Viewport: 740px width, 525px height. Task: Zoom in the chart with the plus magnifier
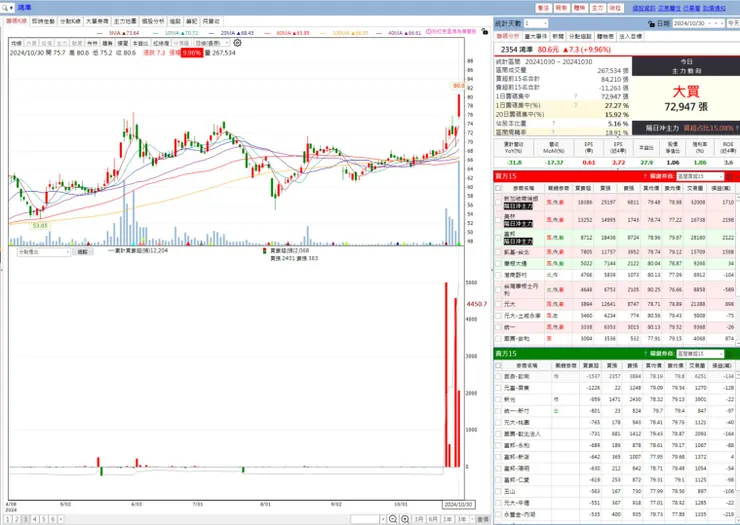point(405,519)
